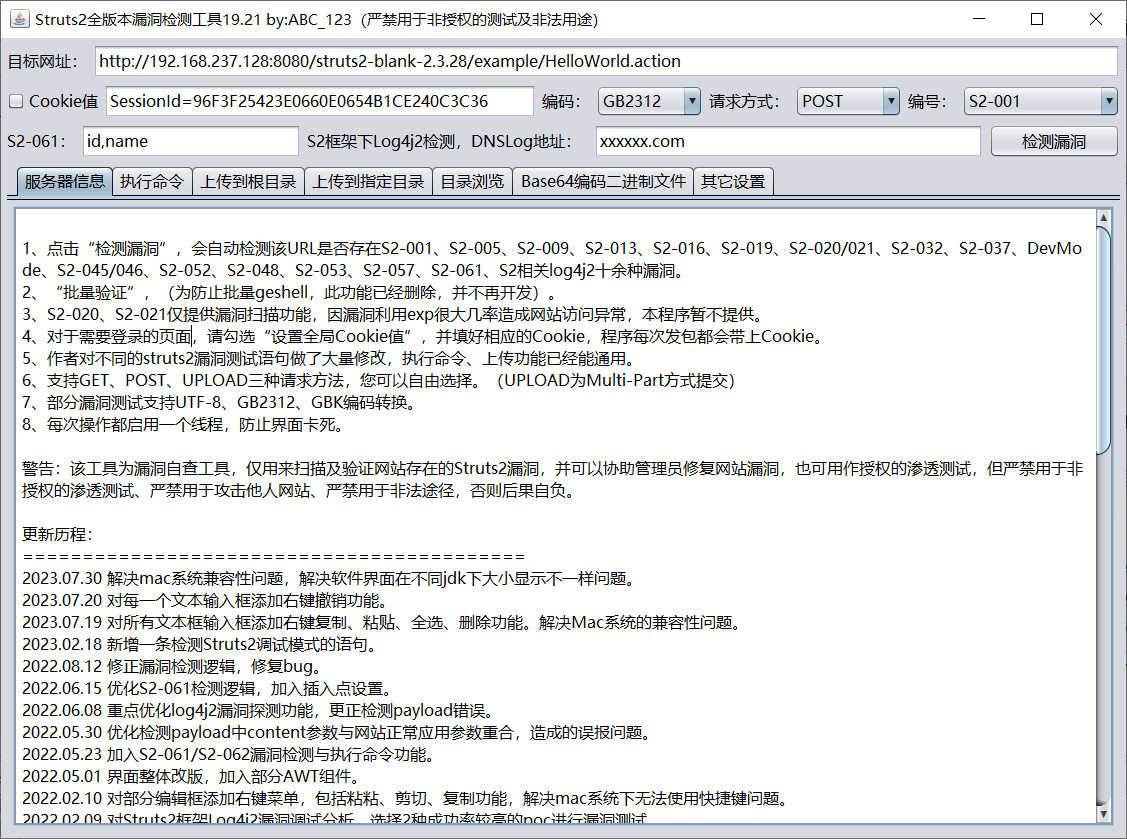Switch to the 服务器信息 tab
The width and height of the screenshot is (1127, 839).
click(65, 181)
